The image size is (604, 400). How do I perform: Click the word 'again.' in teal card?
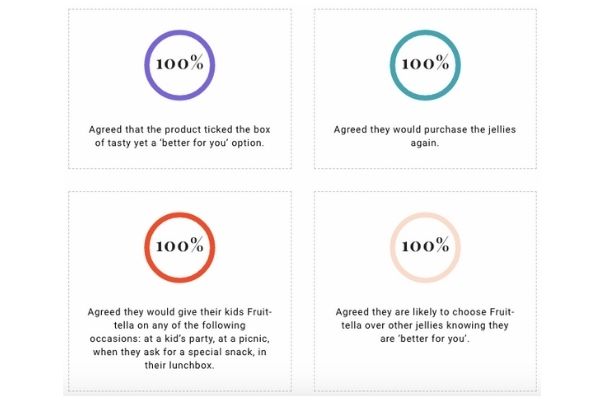pyautogui.click(x=425, y=143)
